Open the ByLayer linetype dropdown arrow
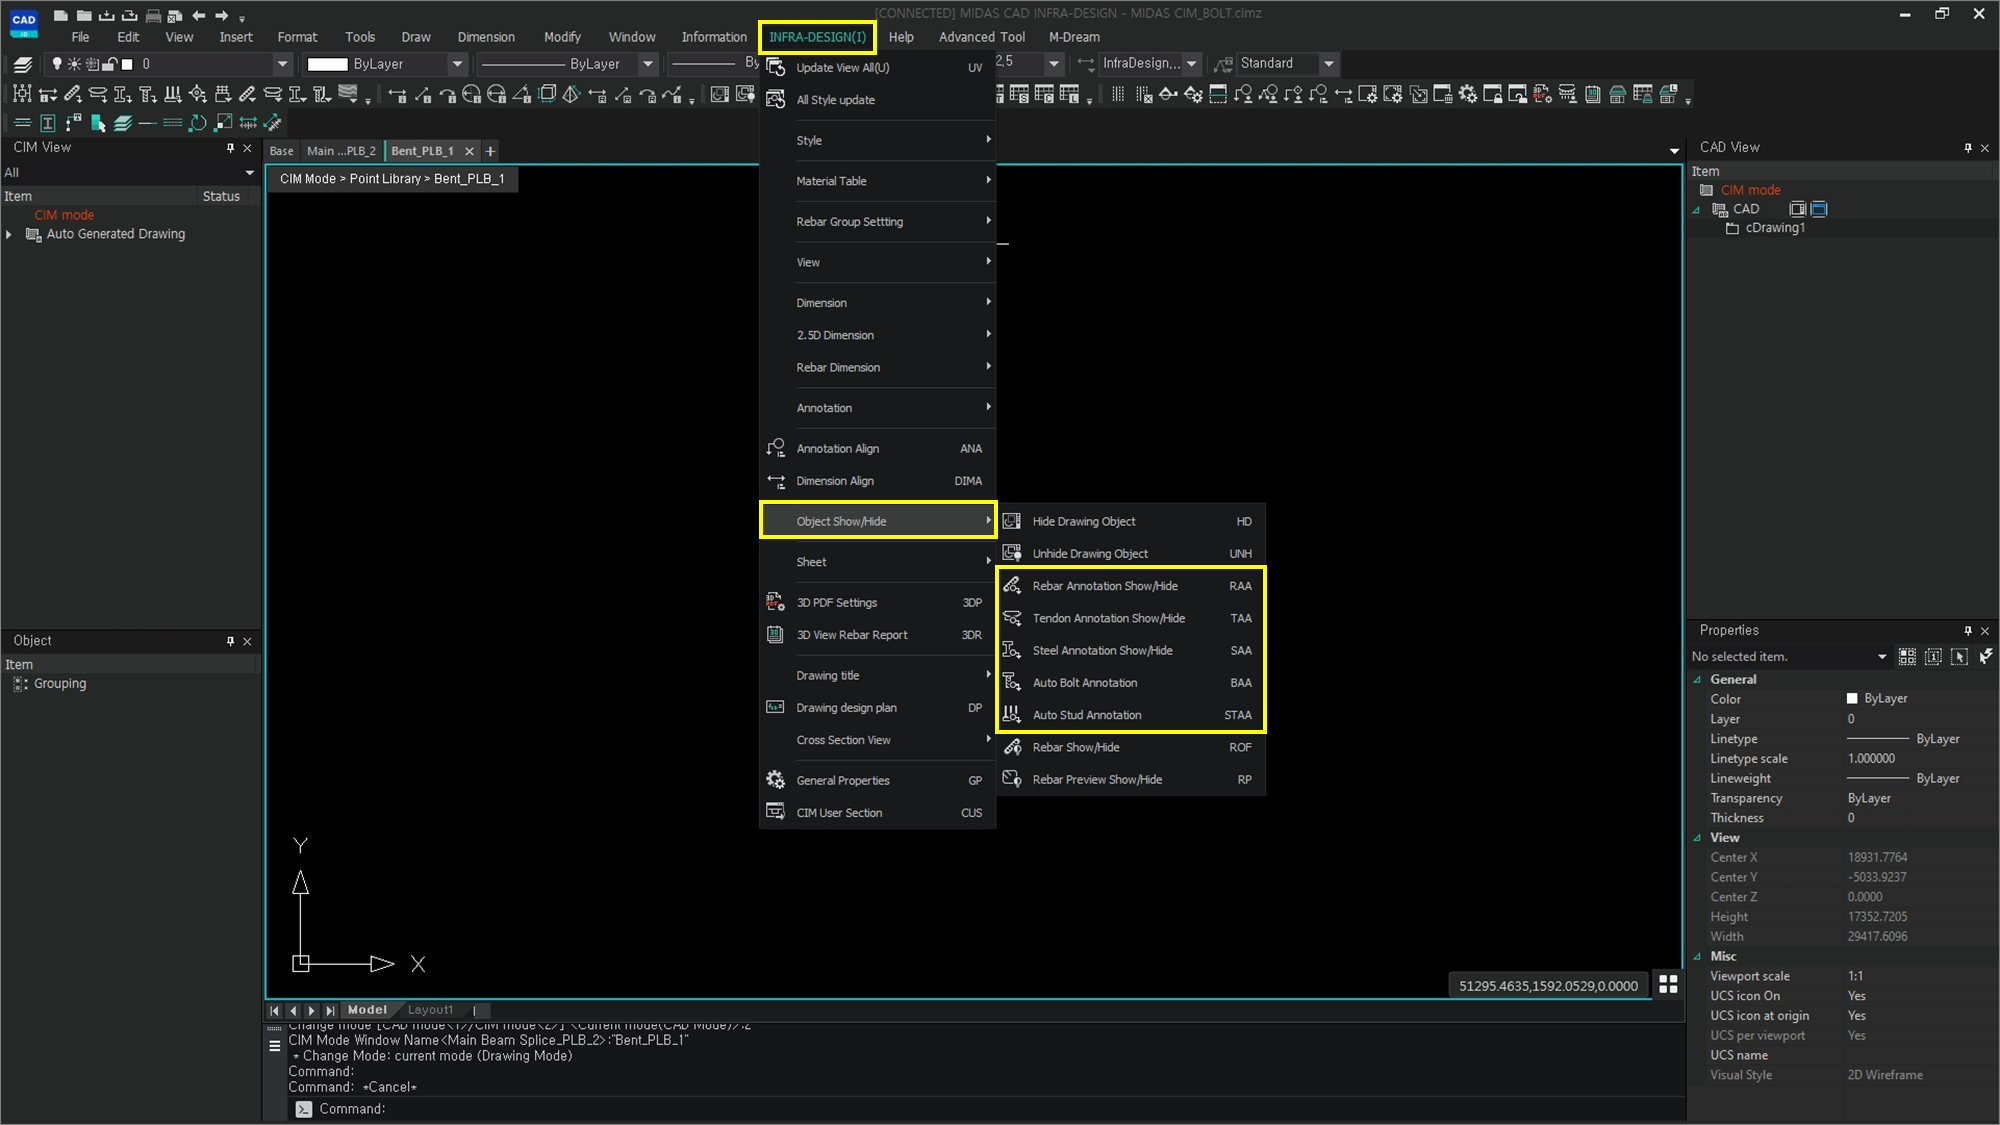This screenshot has width=2000, height=1125. click(x=648, y=64)
